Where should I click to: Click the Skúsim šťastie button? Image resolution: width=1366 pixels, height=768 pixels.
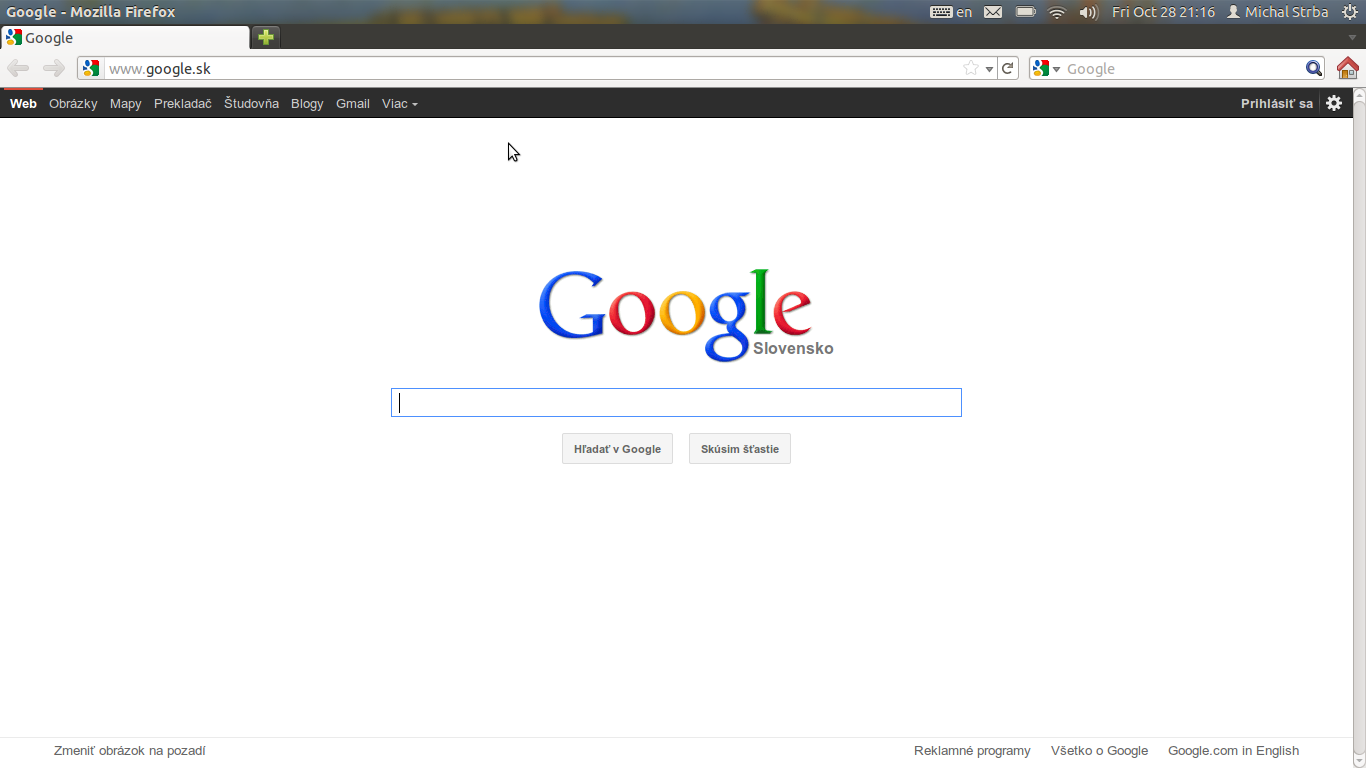click(x=740, y=449)
